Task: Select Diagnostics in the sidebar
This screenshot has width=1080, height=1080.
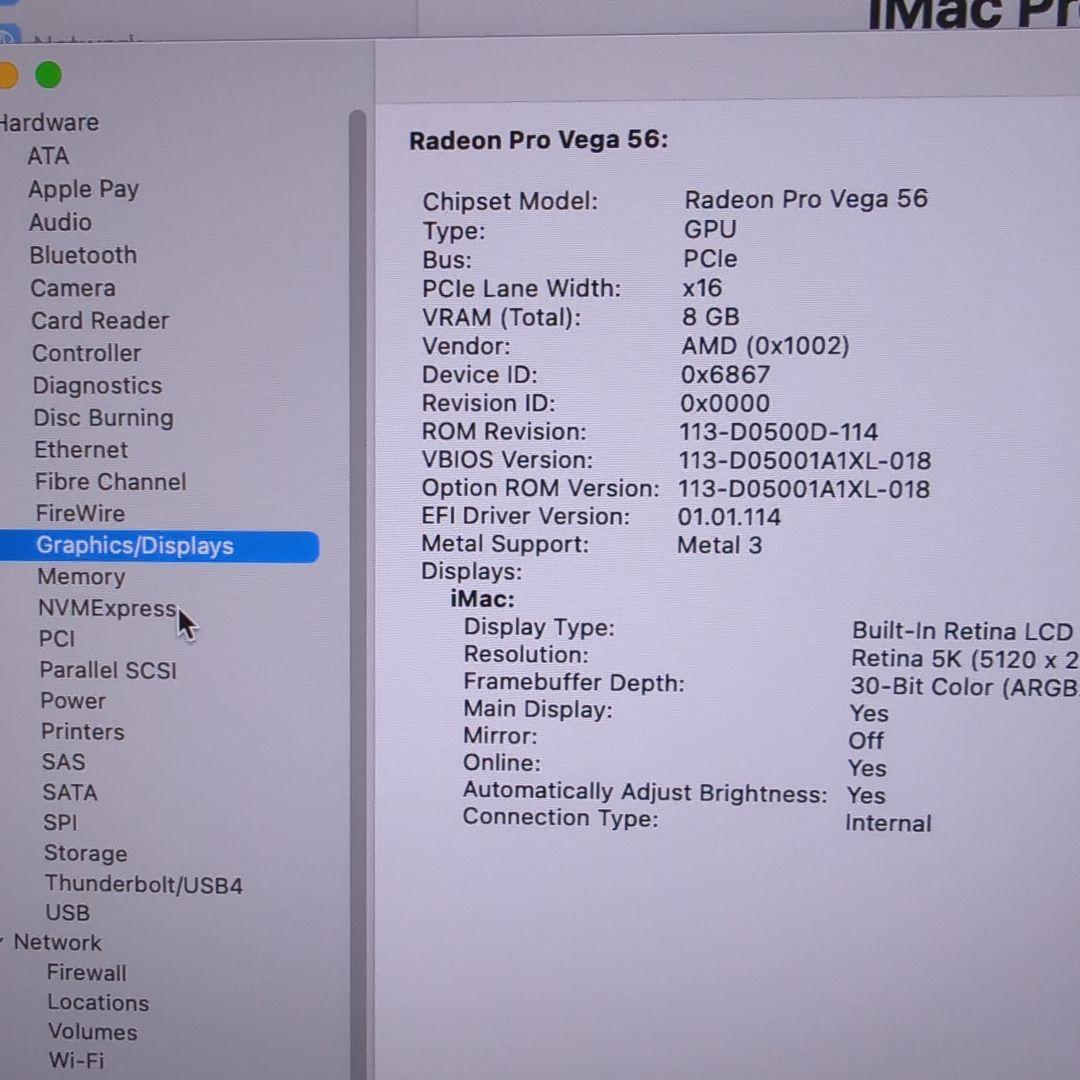Action: click(97, 385)
